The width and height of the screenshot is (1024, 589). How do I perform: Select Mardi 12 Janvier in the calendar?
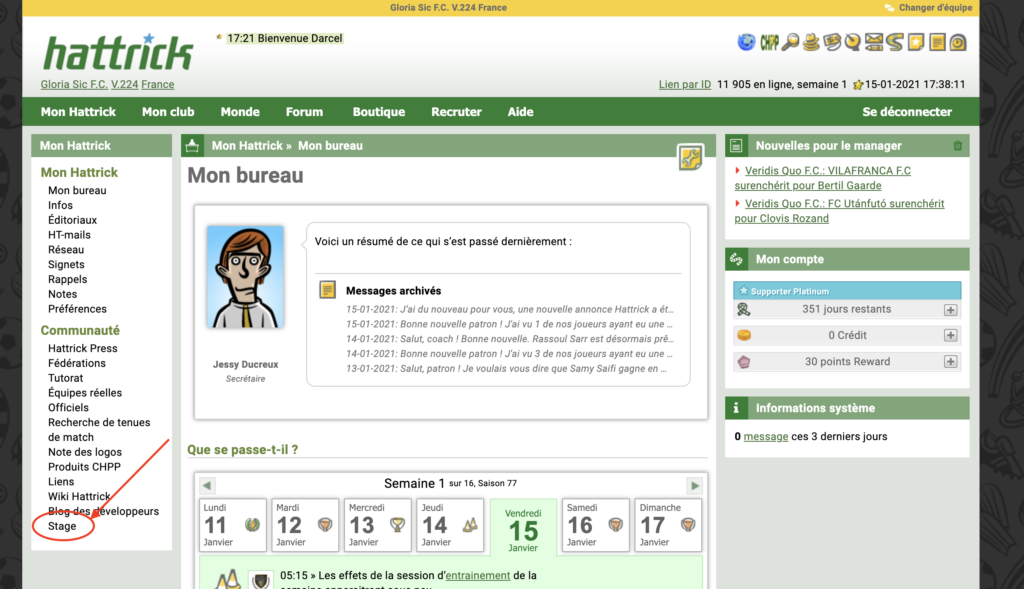click(304, 526)
